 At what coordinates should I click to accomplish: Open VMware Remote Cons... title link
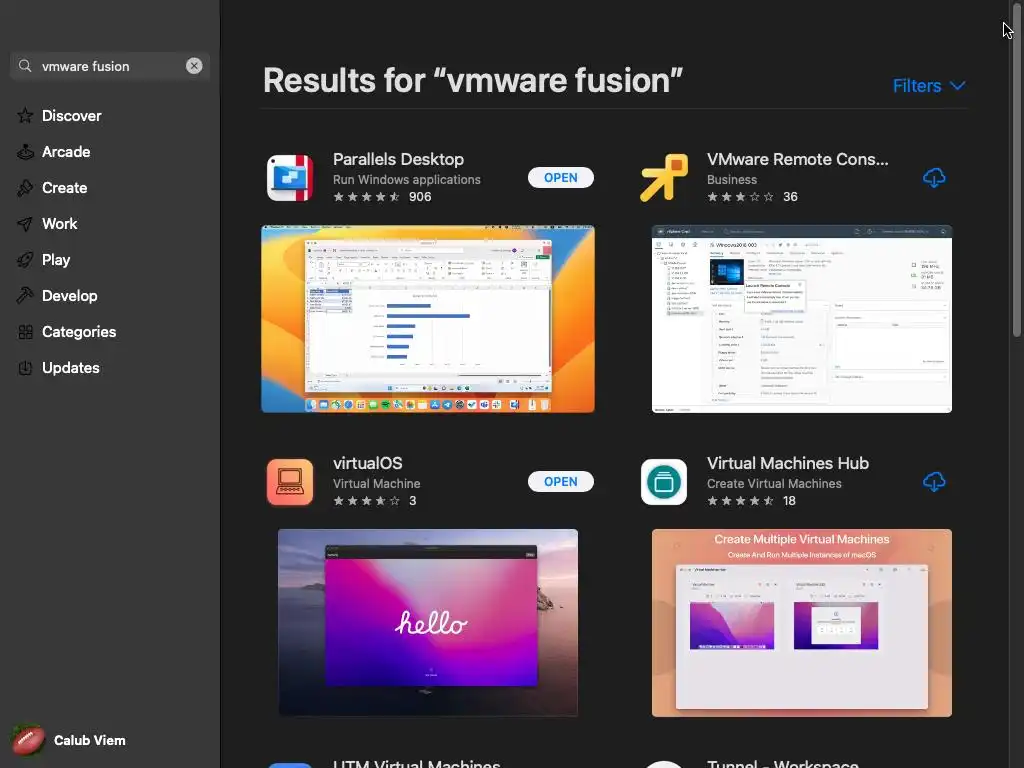click(797, 159)
